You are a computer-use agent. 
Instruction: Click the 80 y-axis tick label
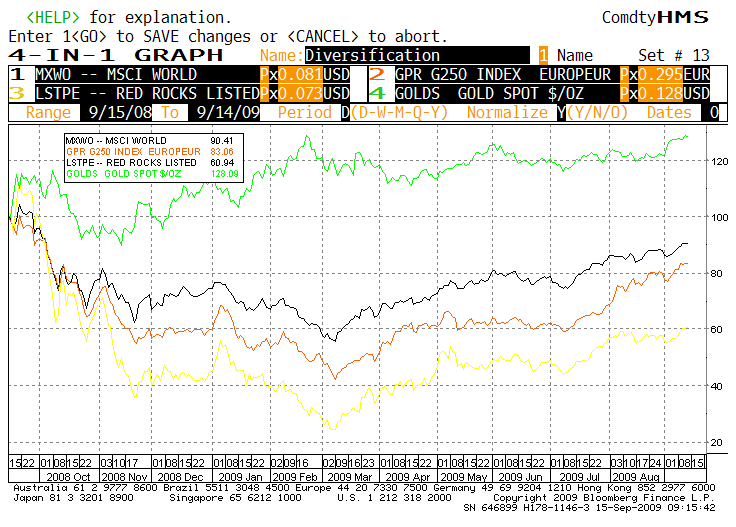pyautogui.click(x=716, y=273)
